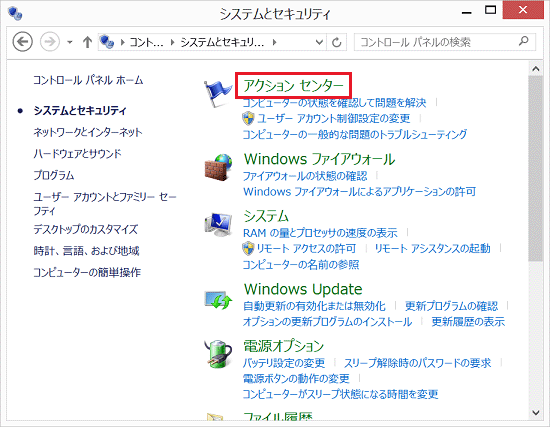Image resolution: width=550 pixels, height=427 pixels.
Task: Click the refresh button beside address bar
Action: pos(337,42)
